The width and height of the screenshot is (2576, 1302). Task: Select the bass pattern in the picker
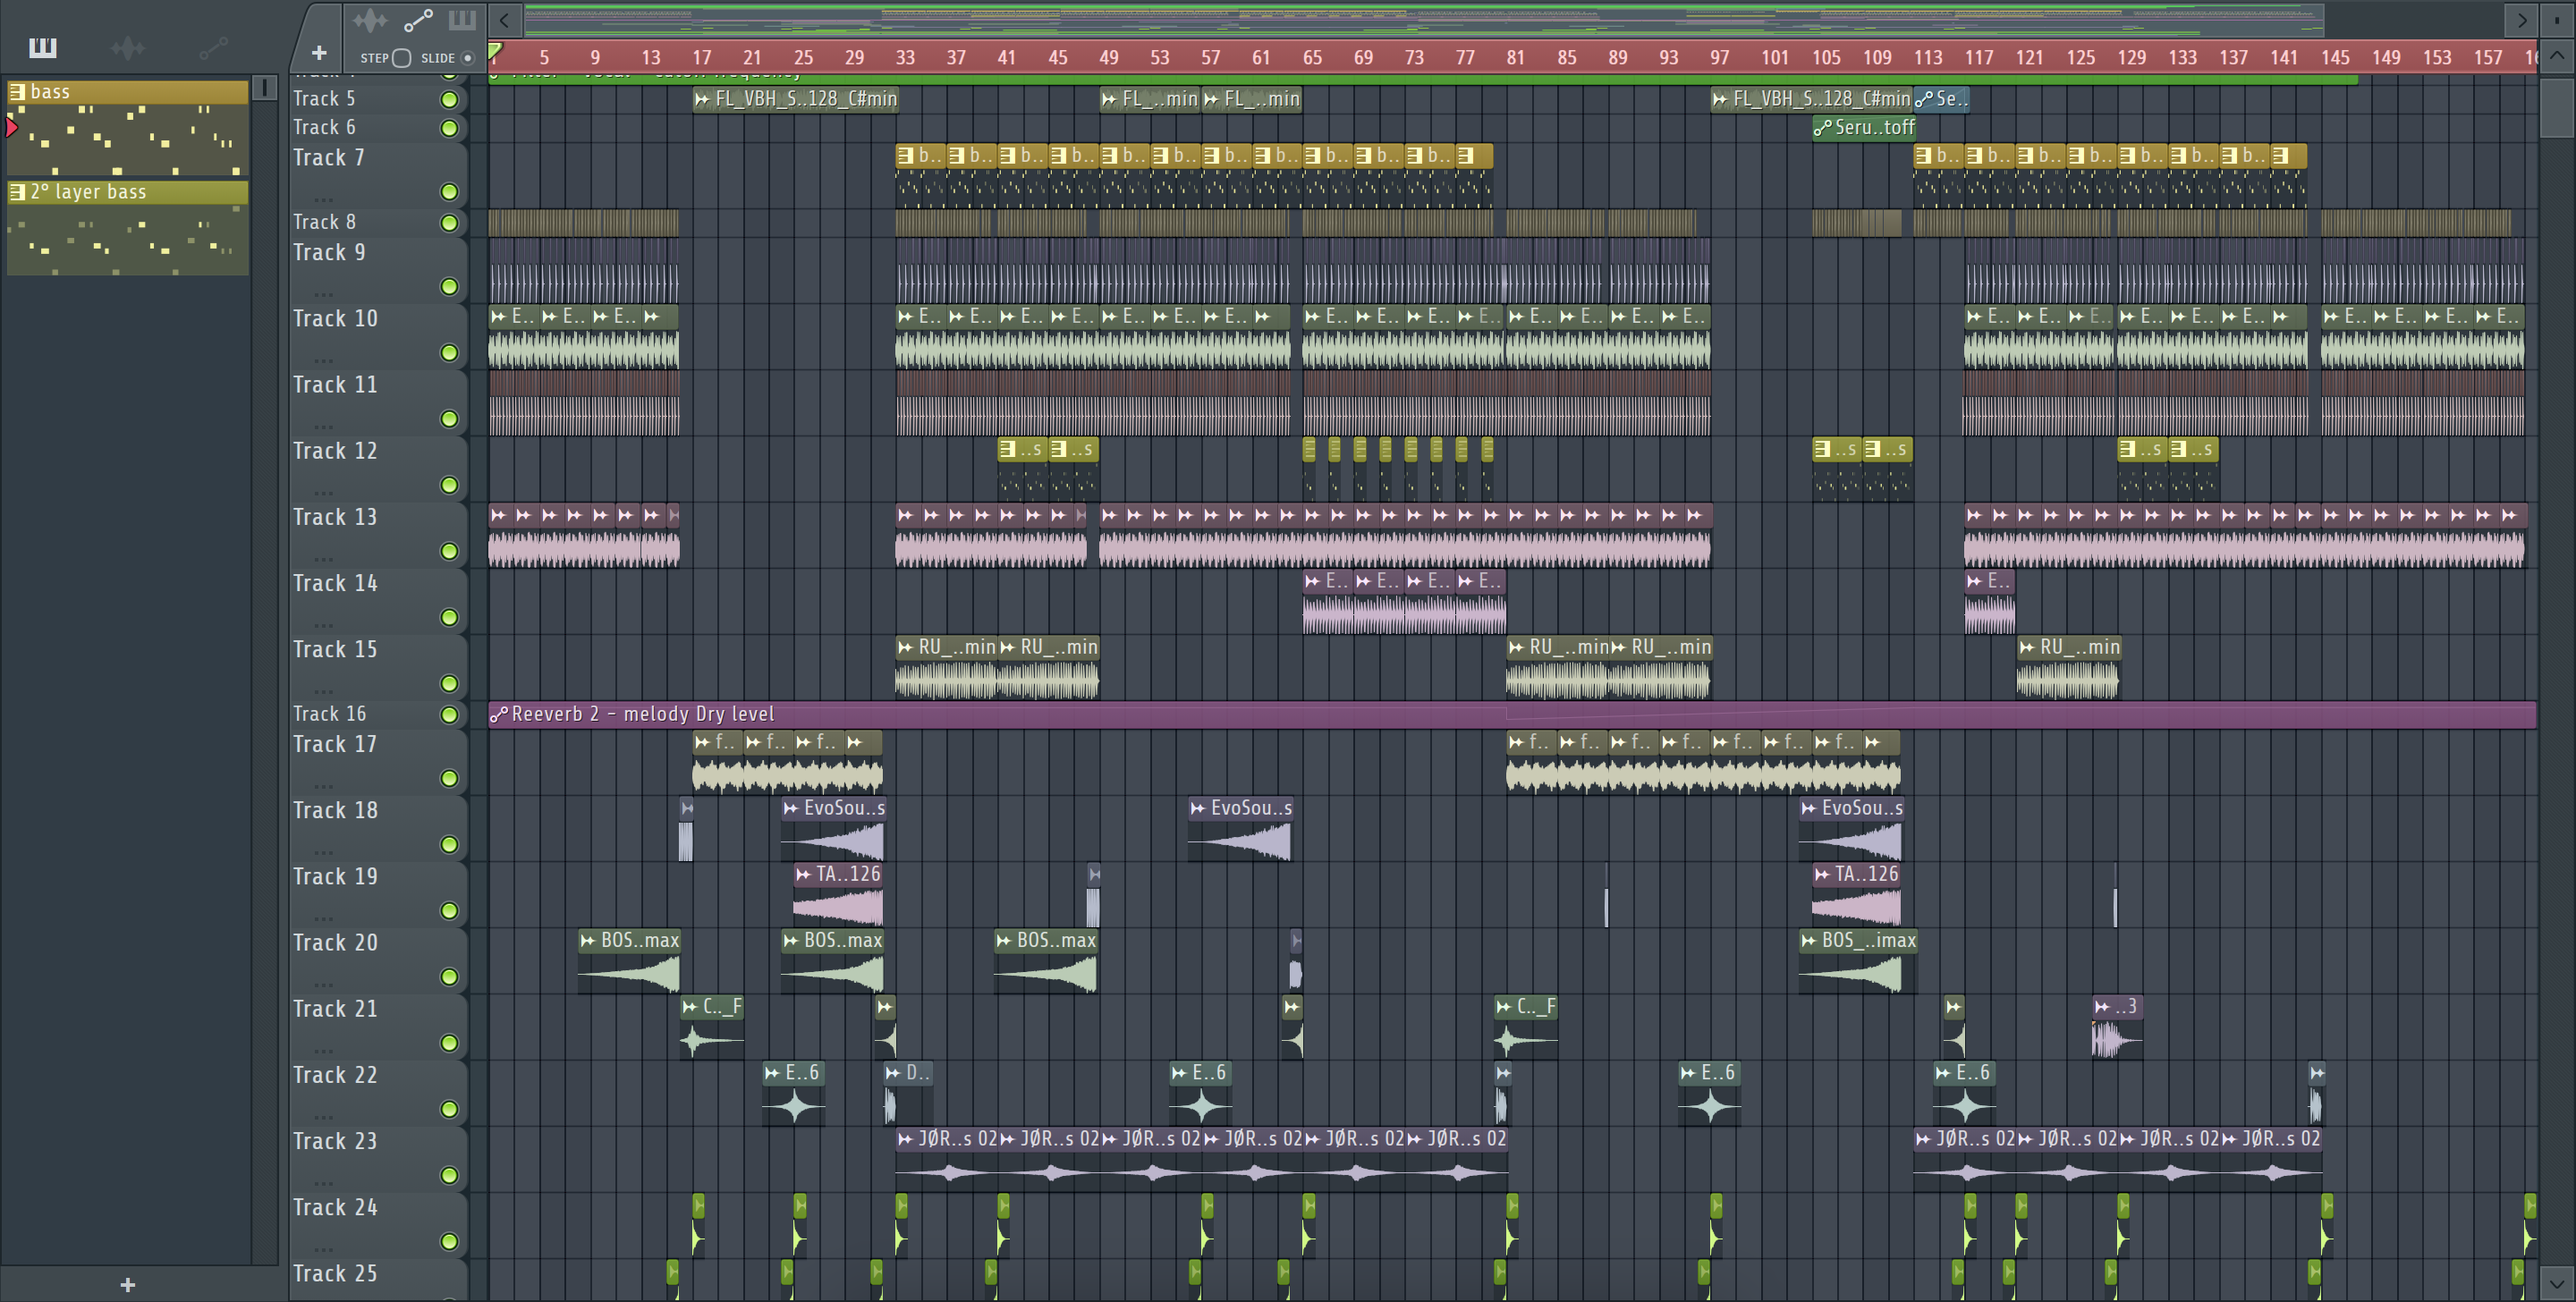pos(128,127)
